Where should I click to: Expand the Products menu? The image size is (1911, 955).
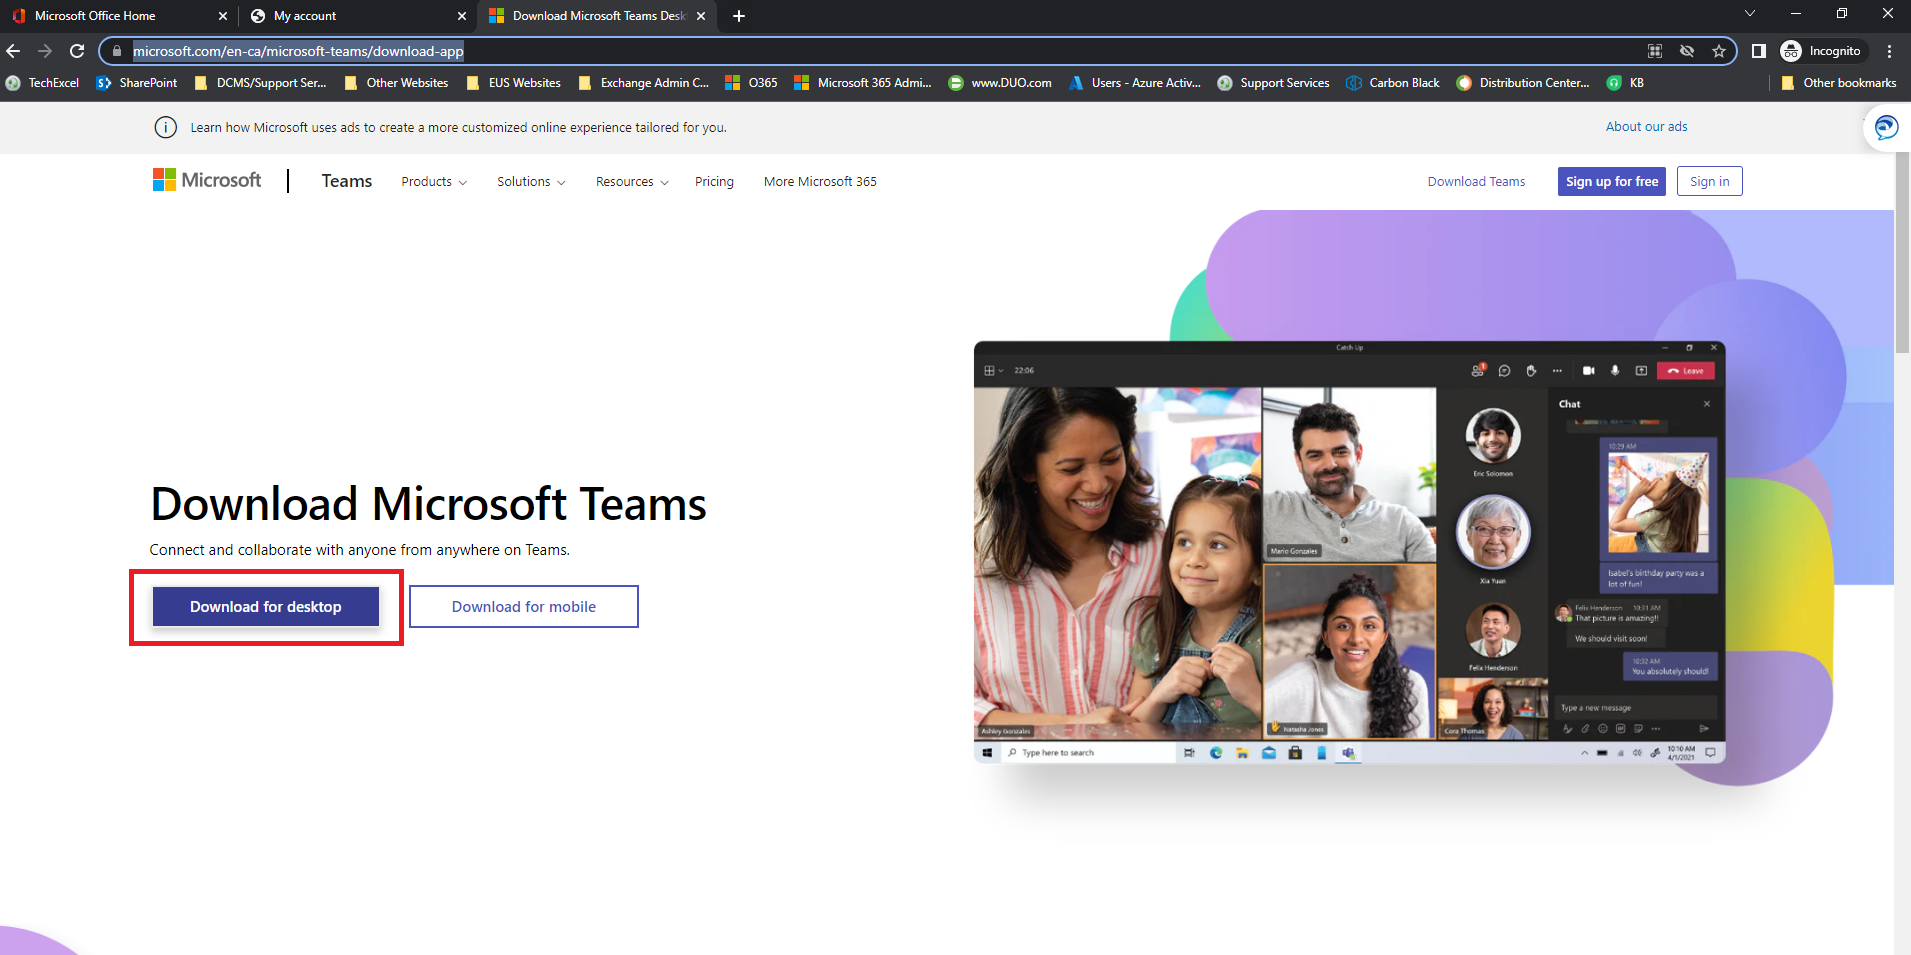pos(434,182)
